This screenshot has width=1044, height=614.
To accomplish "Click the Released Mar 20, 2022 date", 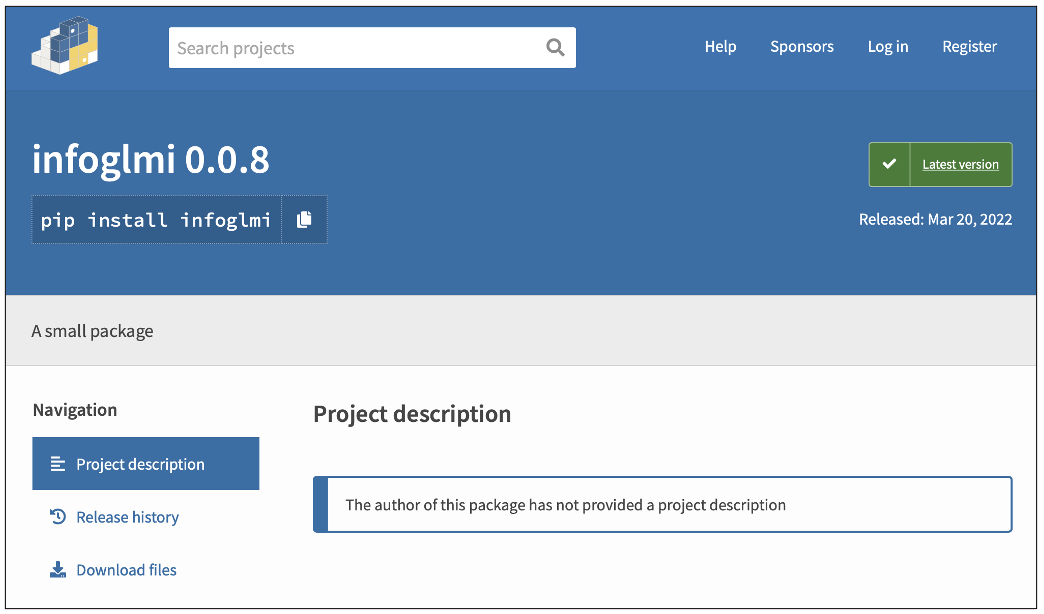I will tap(935, 220).
